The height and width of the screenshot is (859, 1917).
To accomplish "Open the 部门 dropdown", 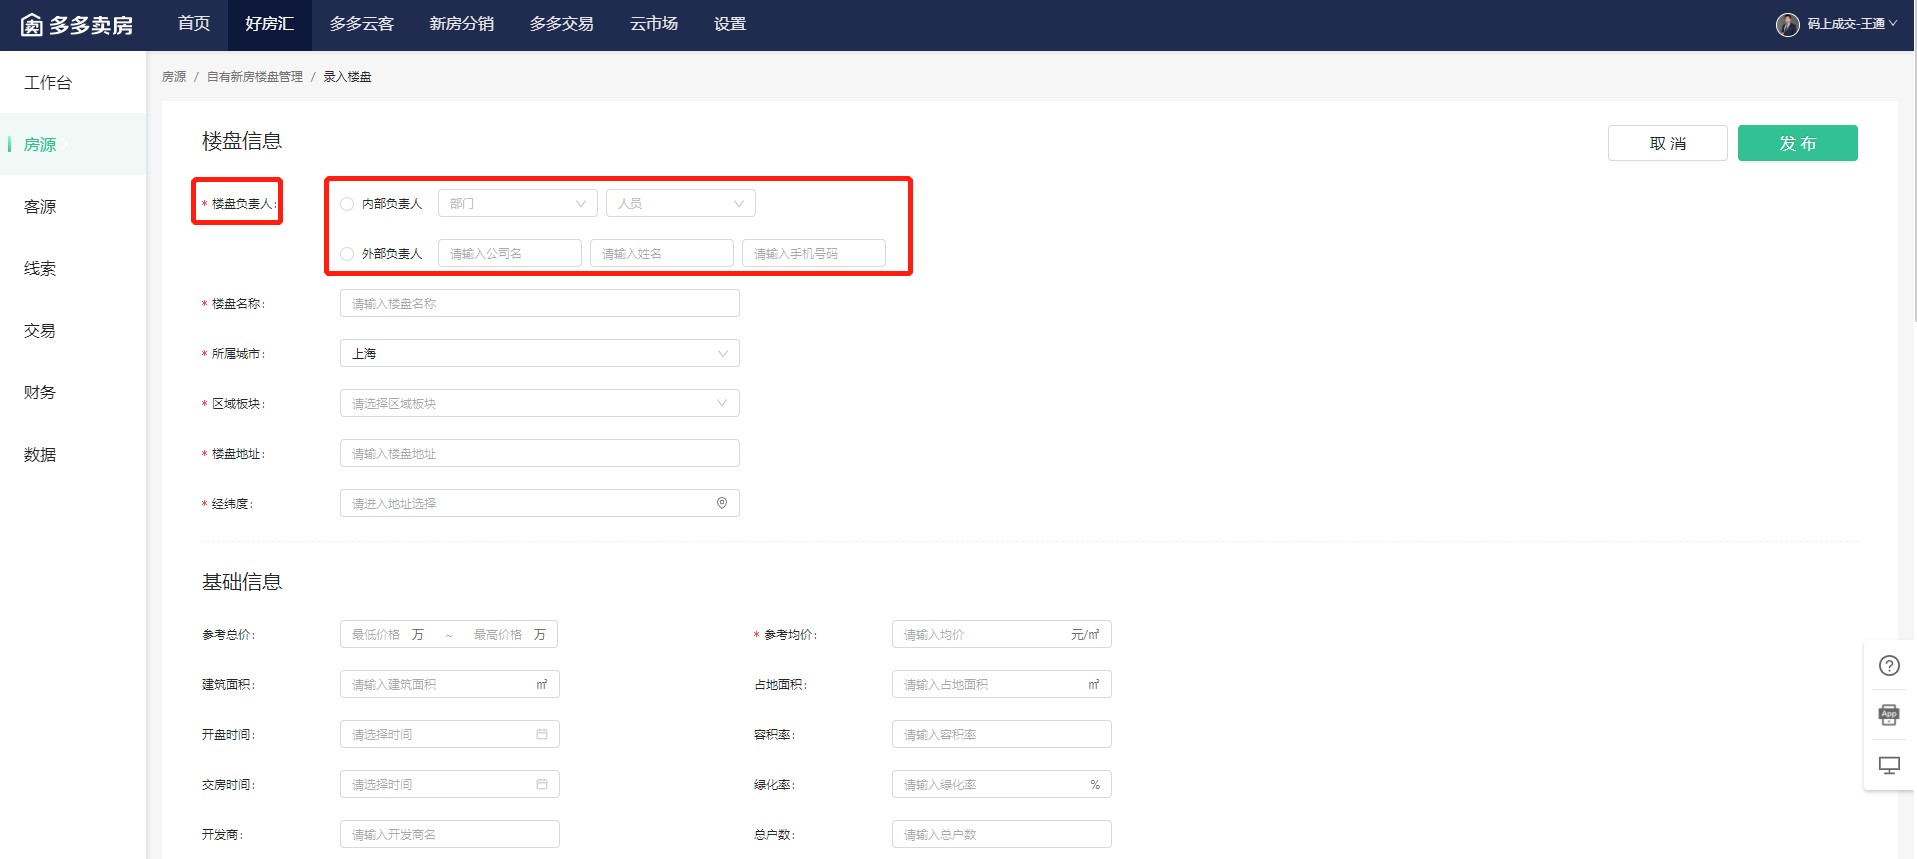I will [518, 203].
